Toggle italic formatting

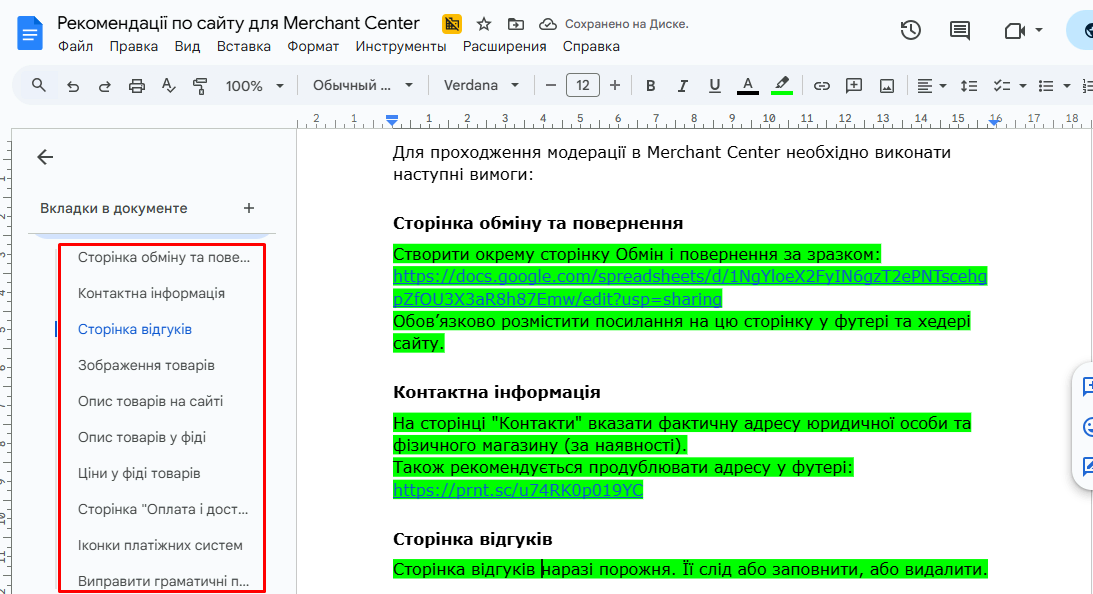[682, 86]
